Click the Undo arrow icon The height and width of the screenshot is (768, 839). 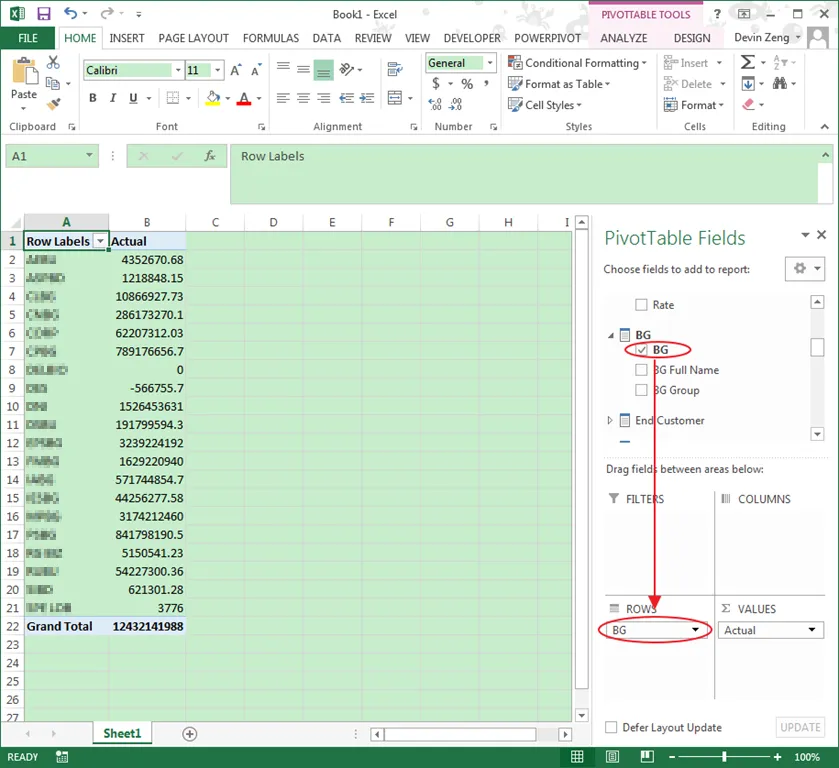click(x=71, y=13)
